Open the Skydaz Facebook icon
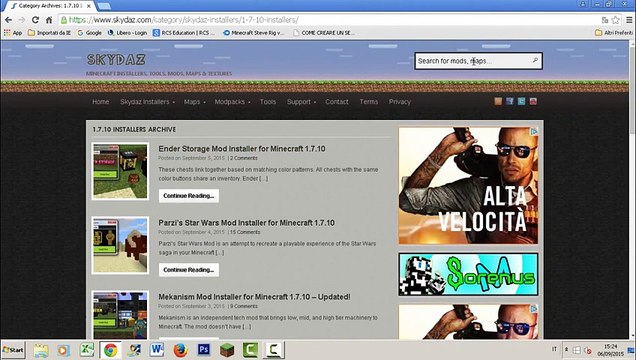636x360 pixels. point(510,101)
